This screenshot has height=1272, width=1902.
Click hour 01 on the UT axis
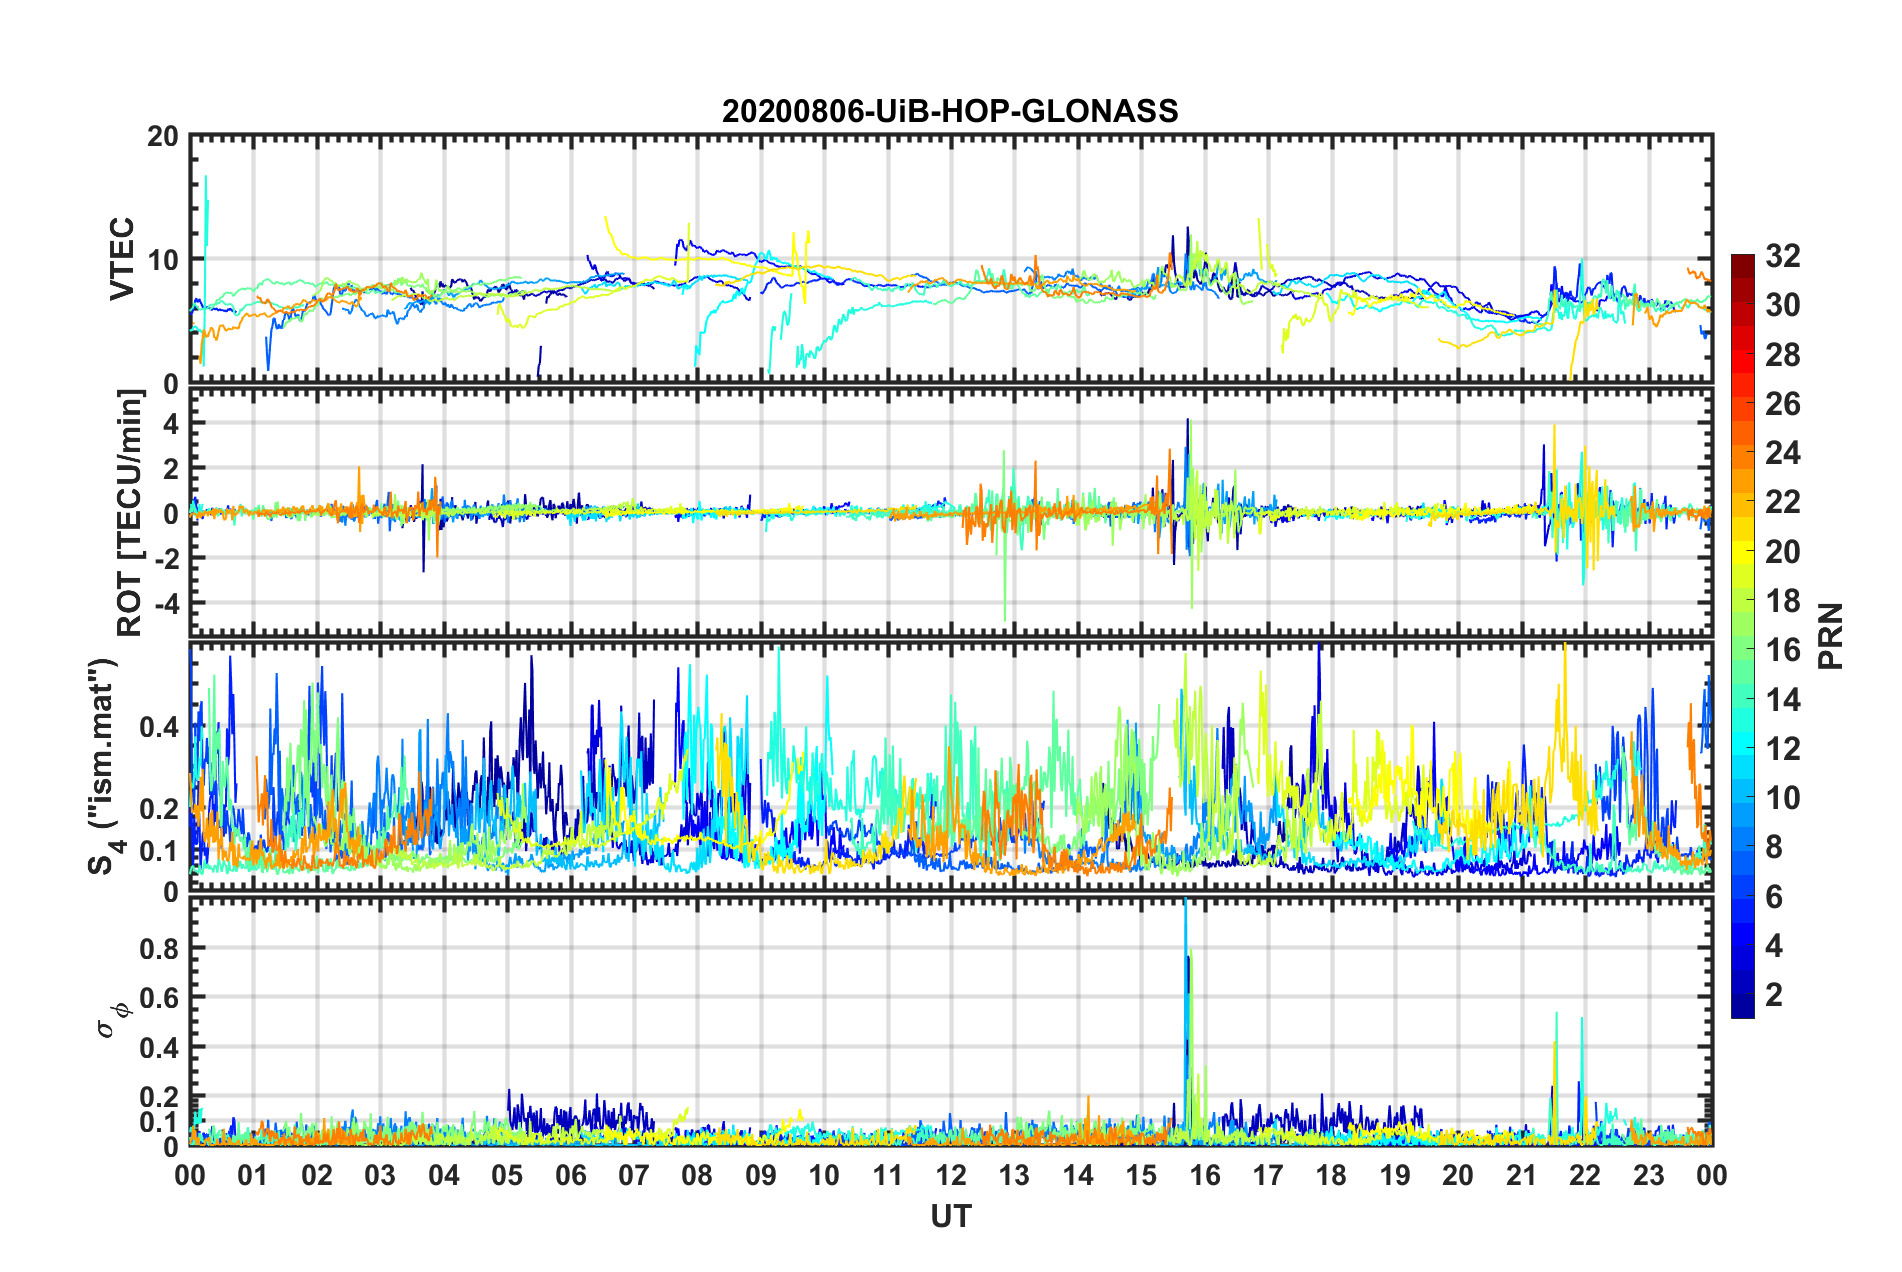click(x=253, y=1176)
